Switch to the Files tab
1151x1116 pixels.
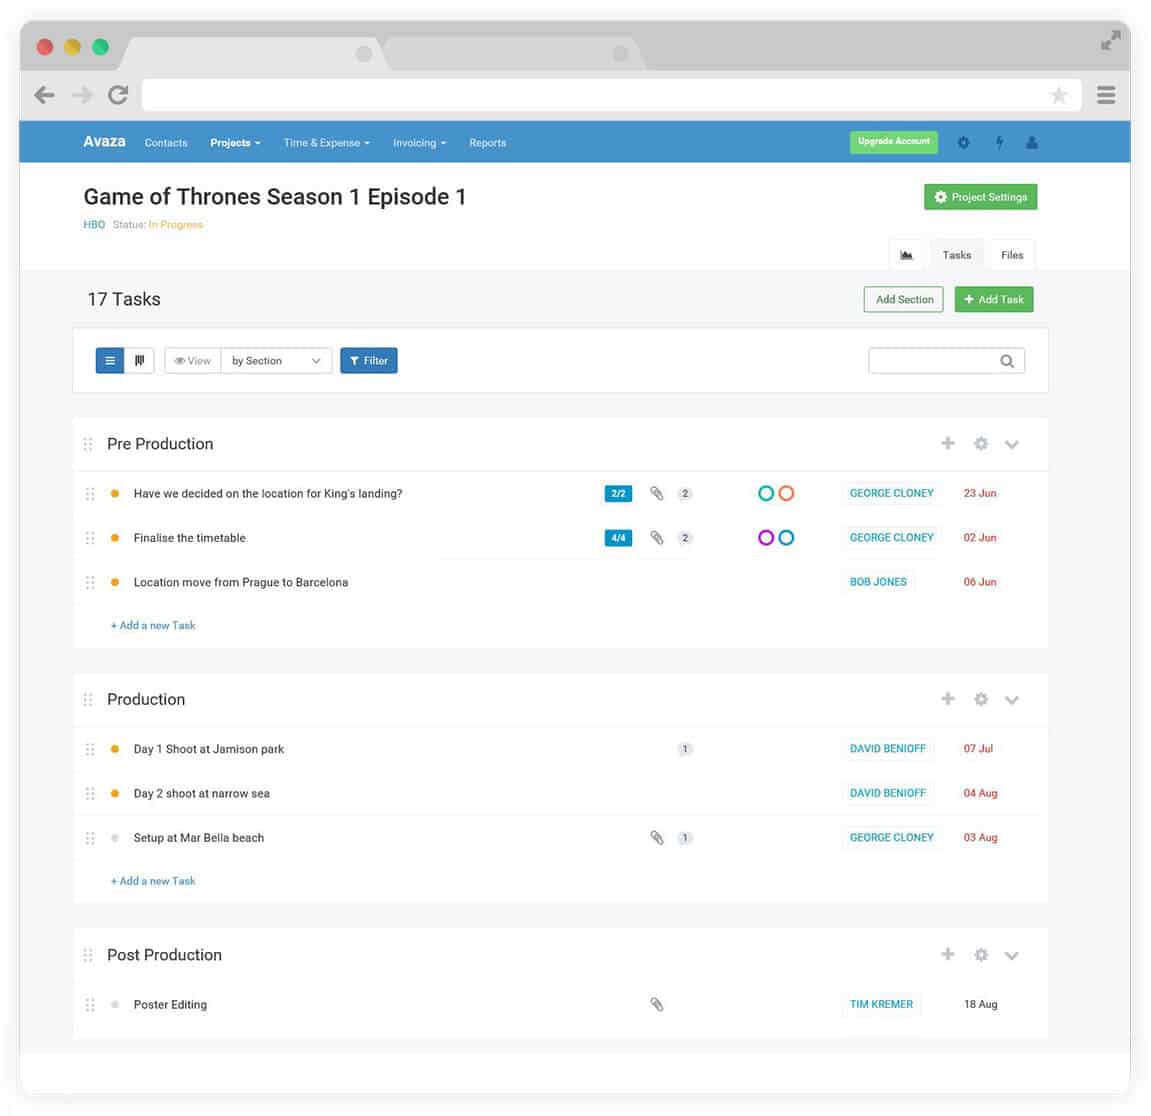point(1011,255)
